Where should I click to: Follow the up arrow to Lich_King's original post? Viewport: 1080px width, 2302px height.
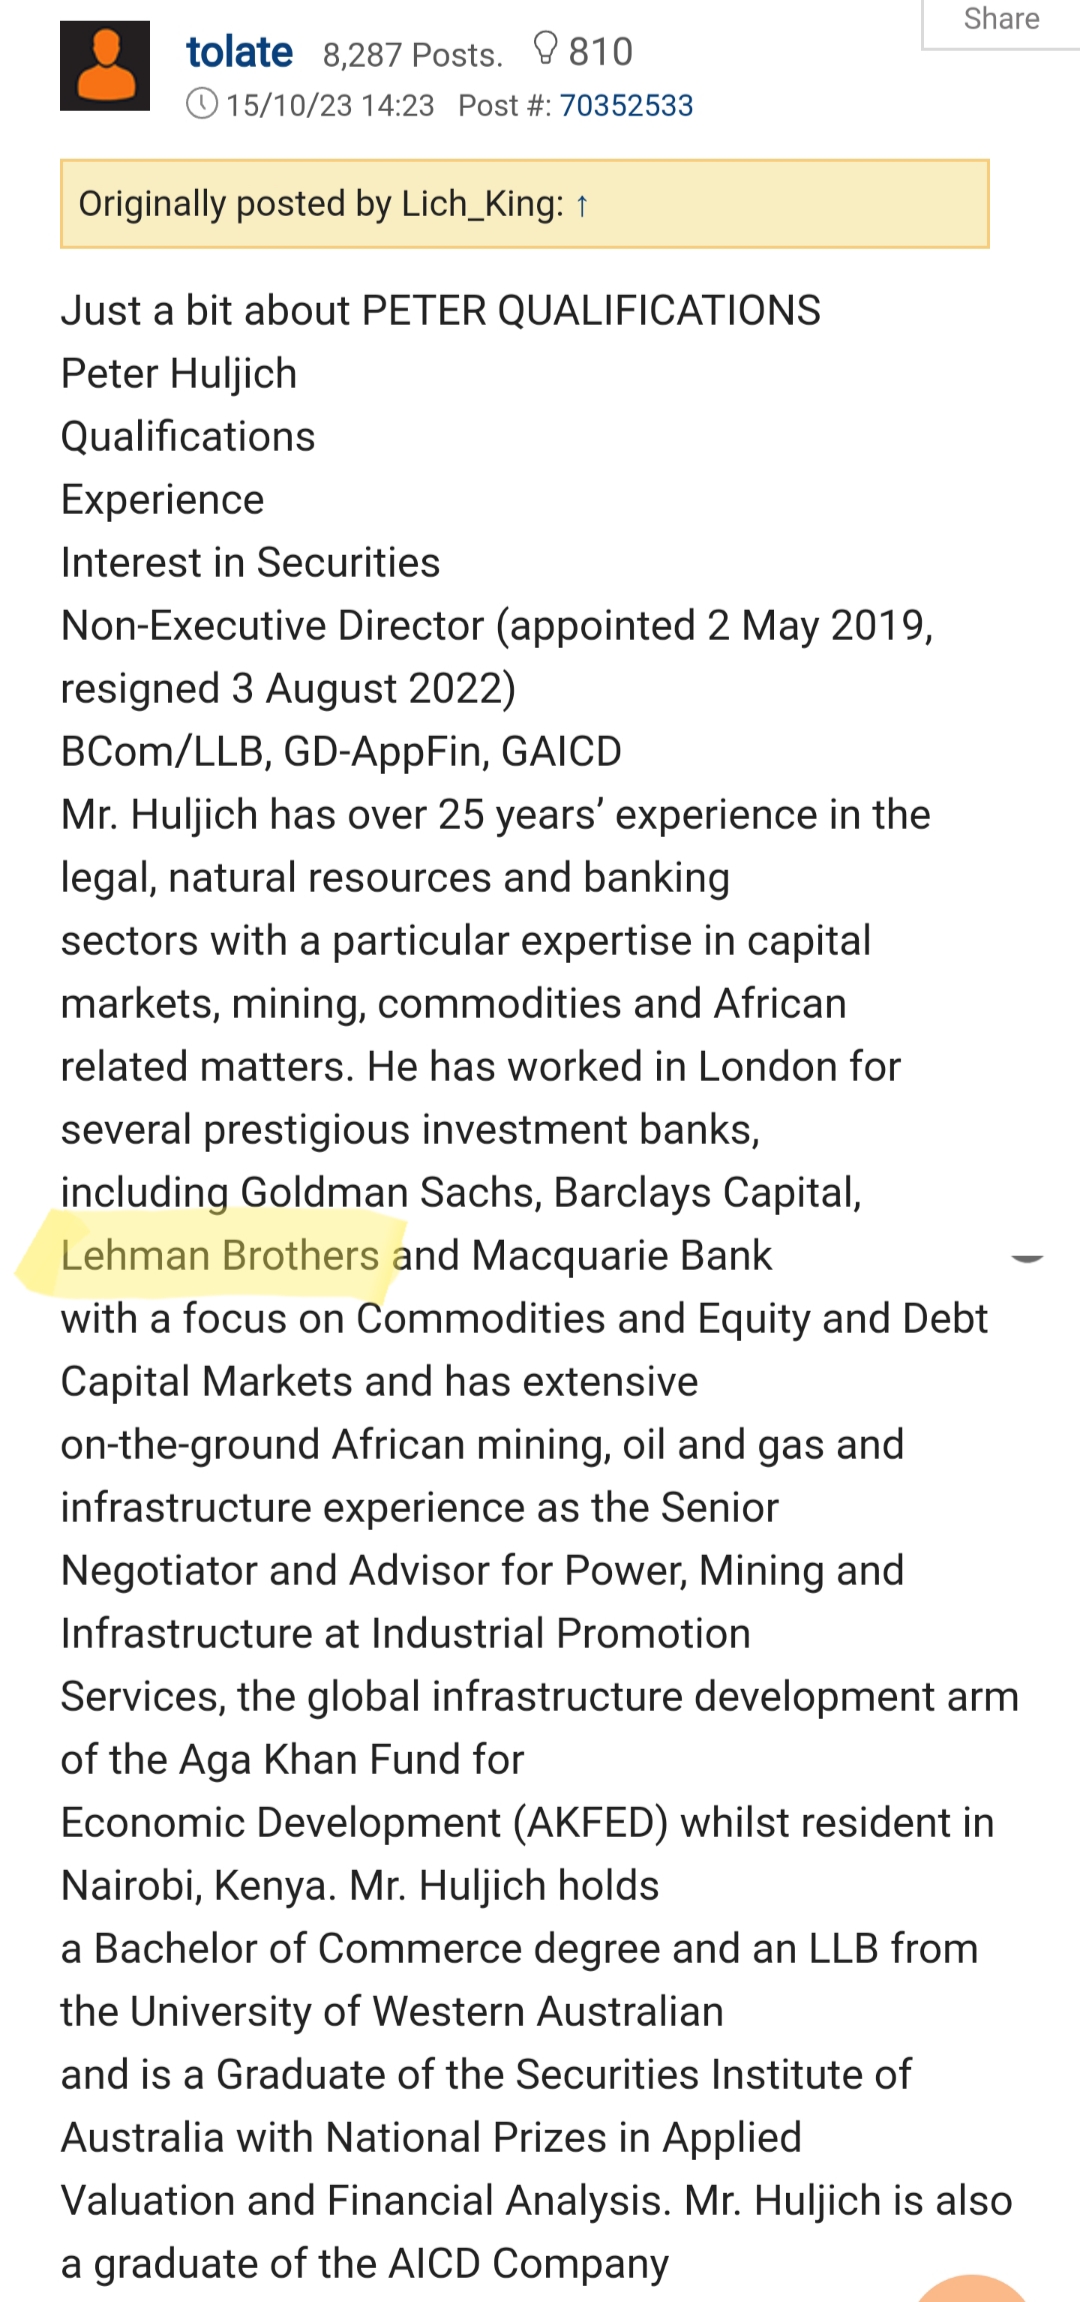(582, 205)
